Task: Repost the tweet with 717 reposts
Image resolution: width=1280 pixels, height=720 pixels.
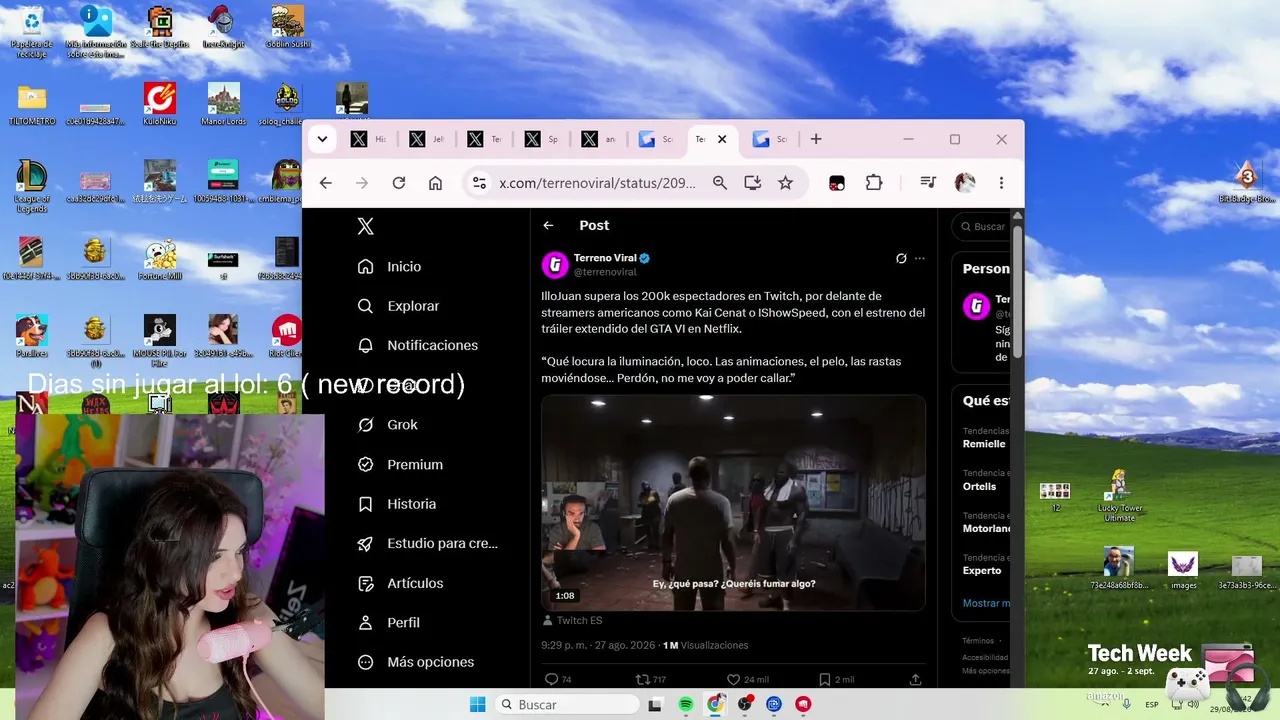Action: tap(643, 680)
